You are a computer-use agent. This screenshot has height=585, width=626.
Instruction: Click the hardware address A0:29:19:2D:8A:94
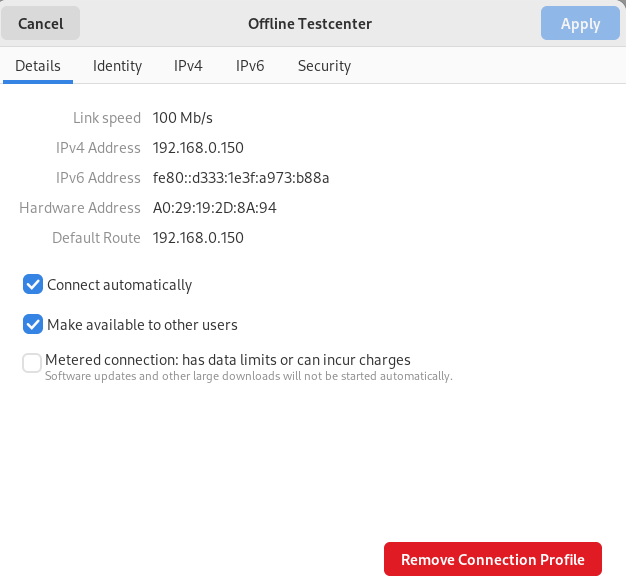214,208
